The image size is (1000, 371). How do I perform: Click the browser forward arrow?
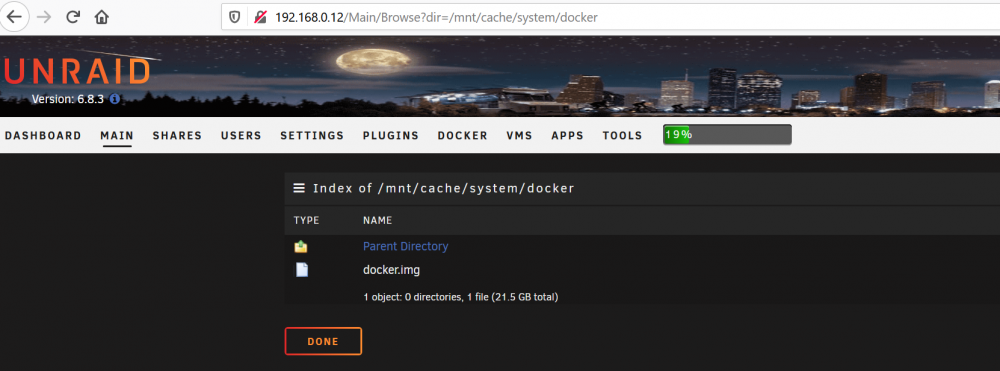click(44, 17)
